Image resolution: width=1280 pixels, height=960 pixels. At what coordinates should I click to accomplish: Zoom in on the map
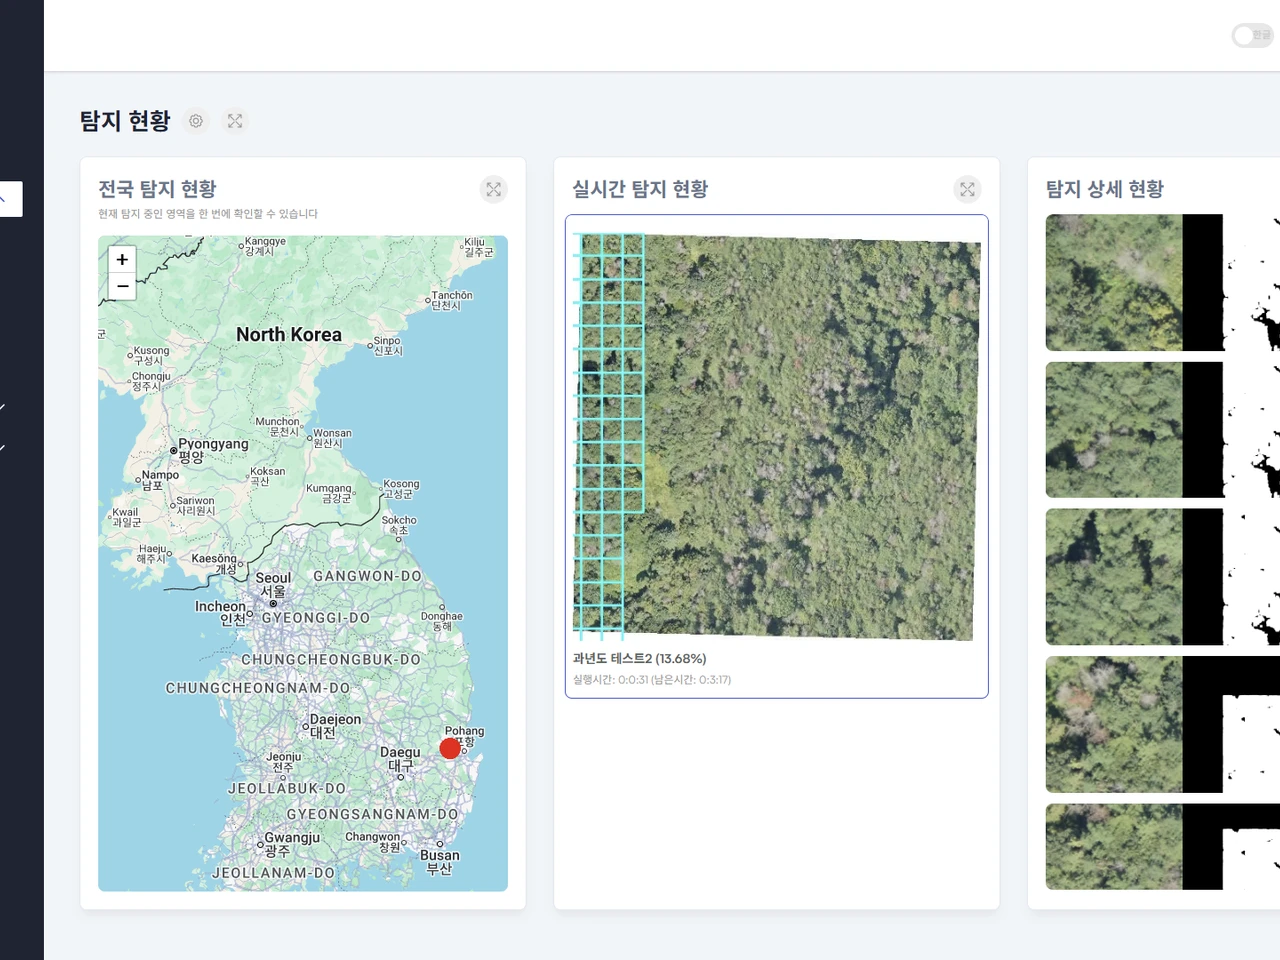click(122, 259)
